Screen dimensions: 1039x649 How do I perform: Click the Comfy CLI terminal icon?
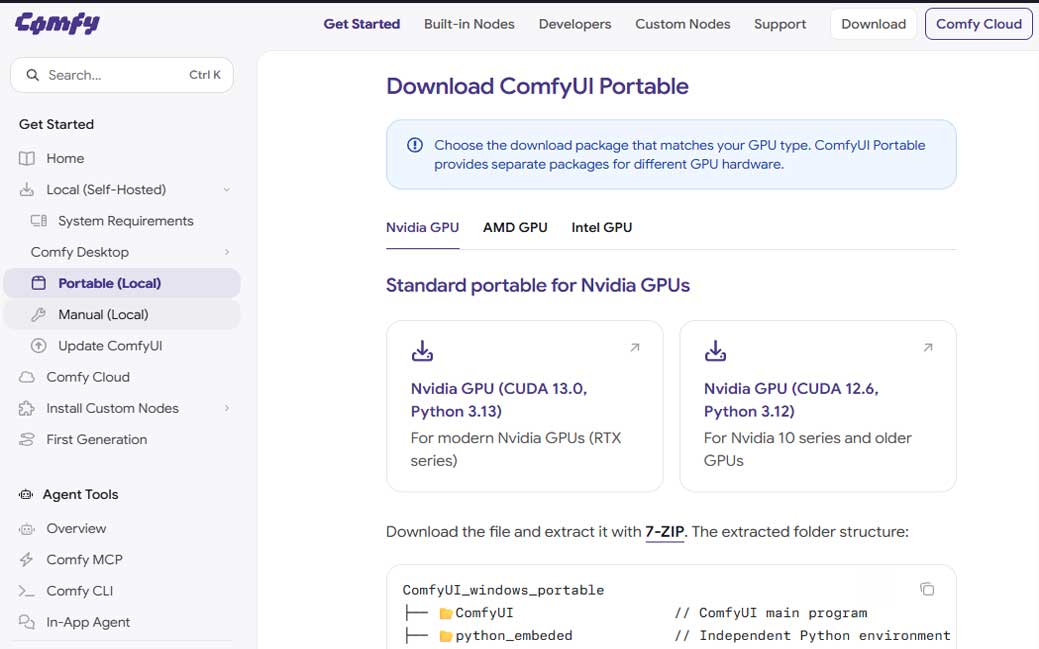(x=27, y=591)
